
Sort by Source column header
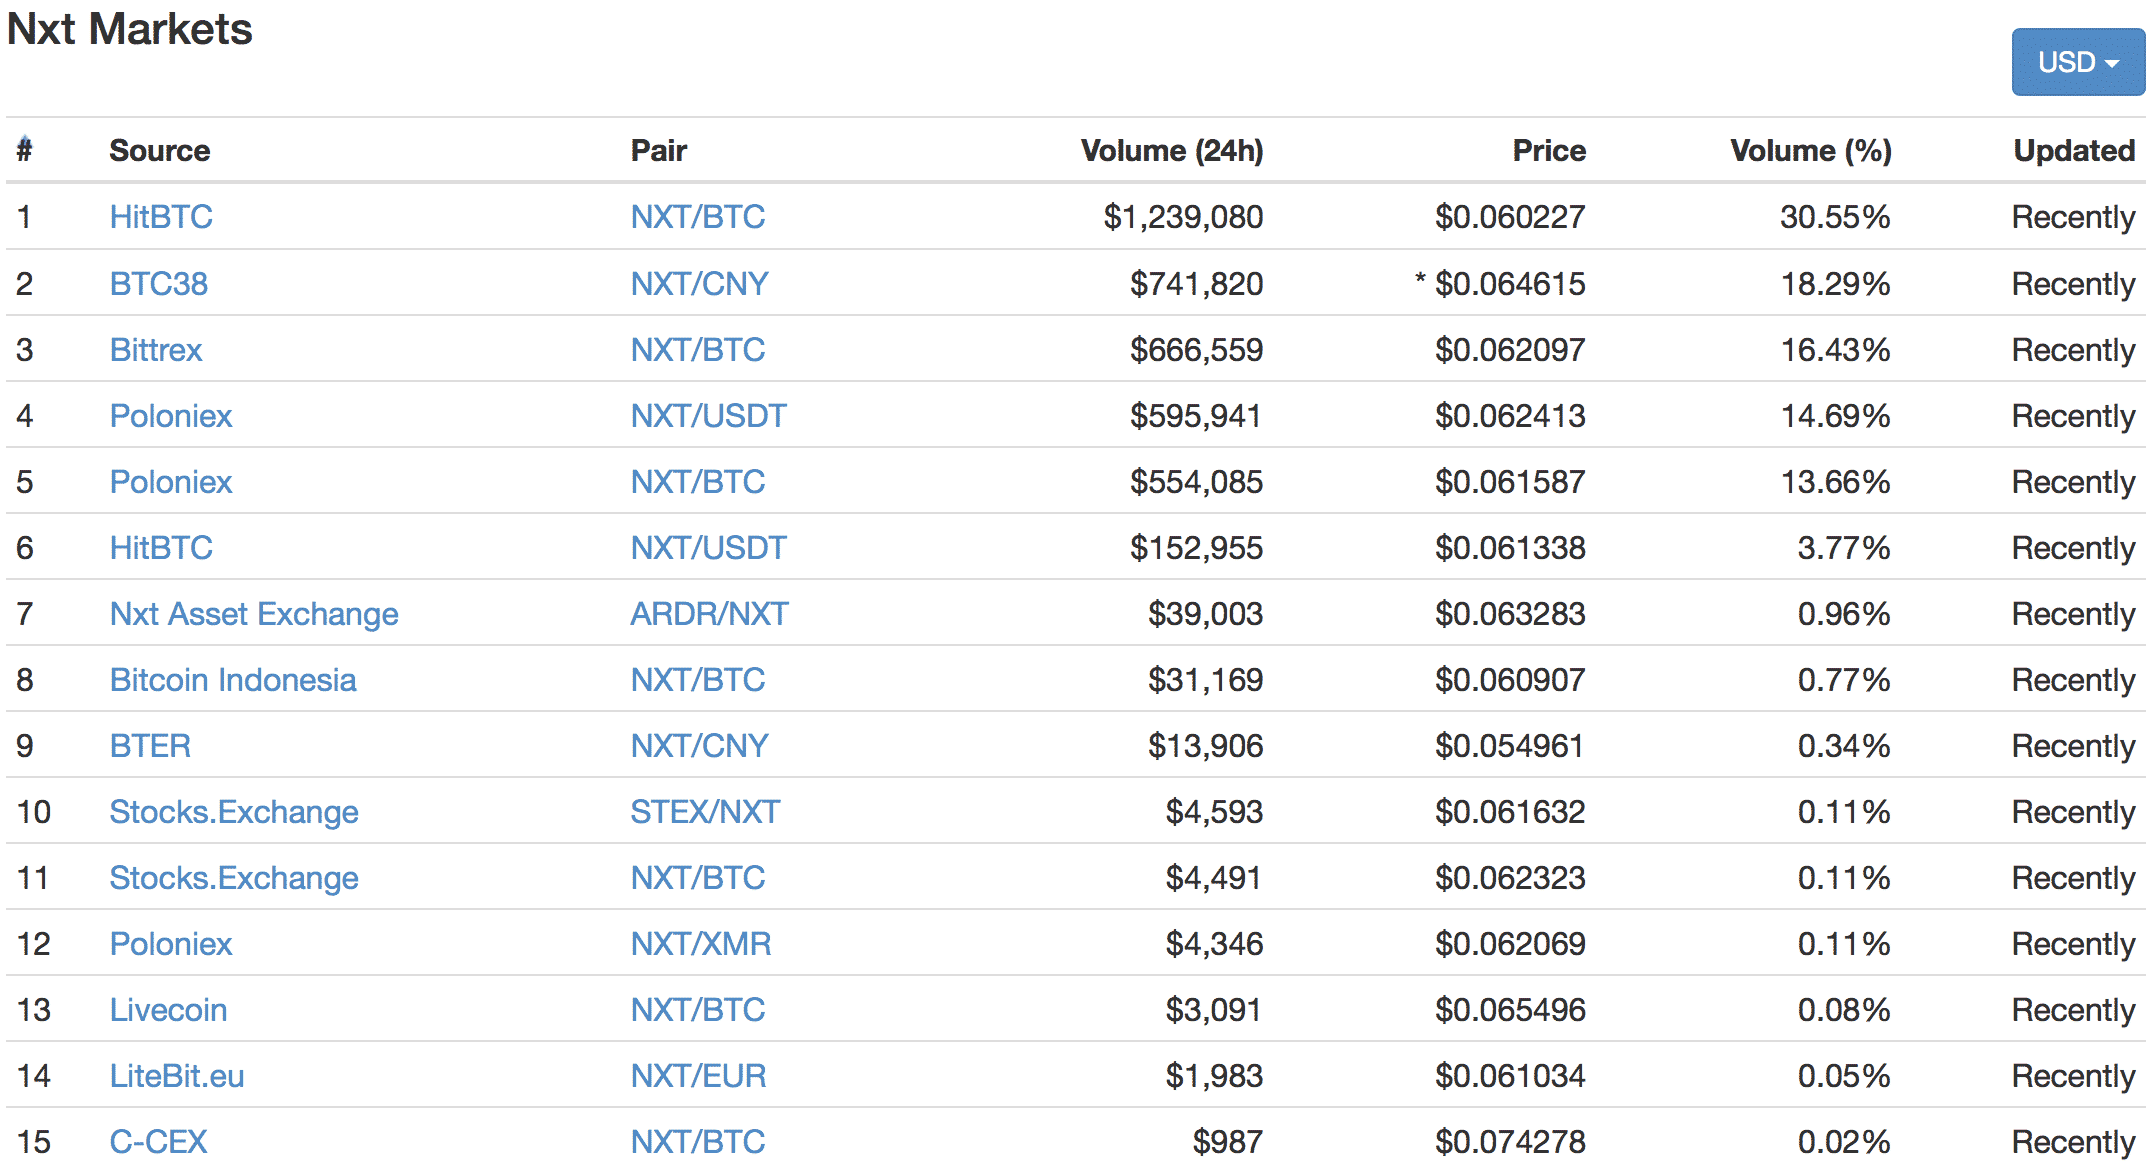coord(160,150)
